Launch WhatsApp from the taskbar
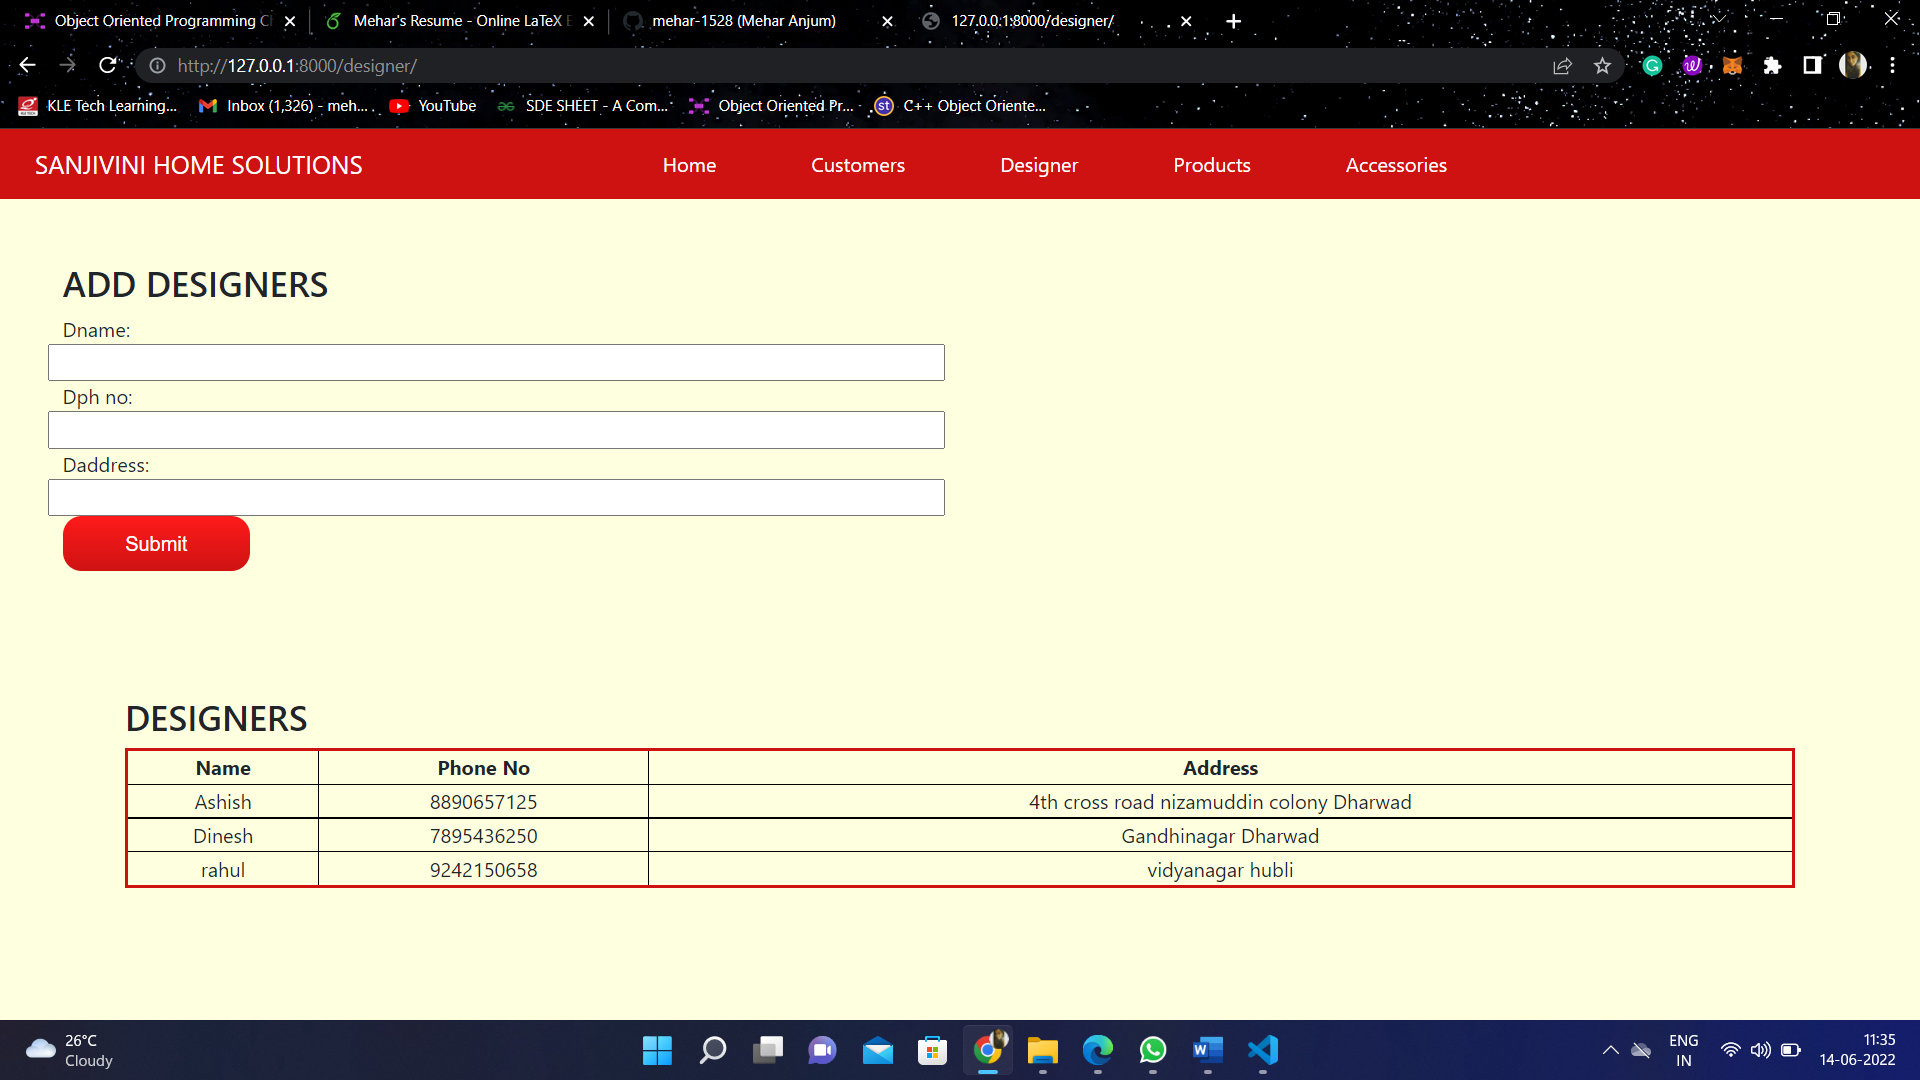Image resolution: width=1920 pixels, height=1080 pixels. (1152, 1051)
